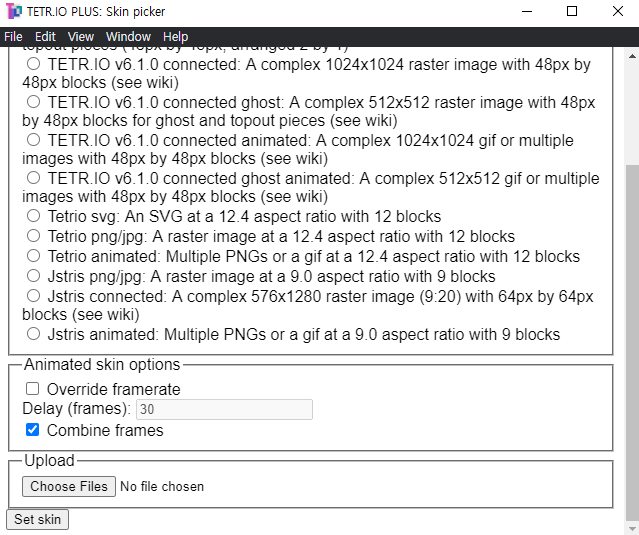Viewport: 639px width, 535px height.
Task: Select TETR.IO v6.1.0 connected ghost 512x512 raster option
Action: tap(34, 102)
